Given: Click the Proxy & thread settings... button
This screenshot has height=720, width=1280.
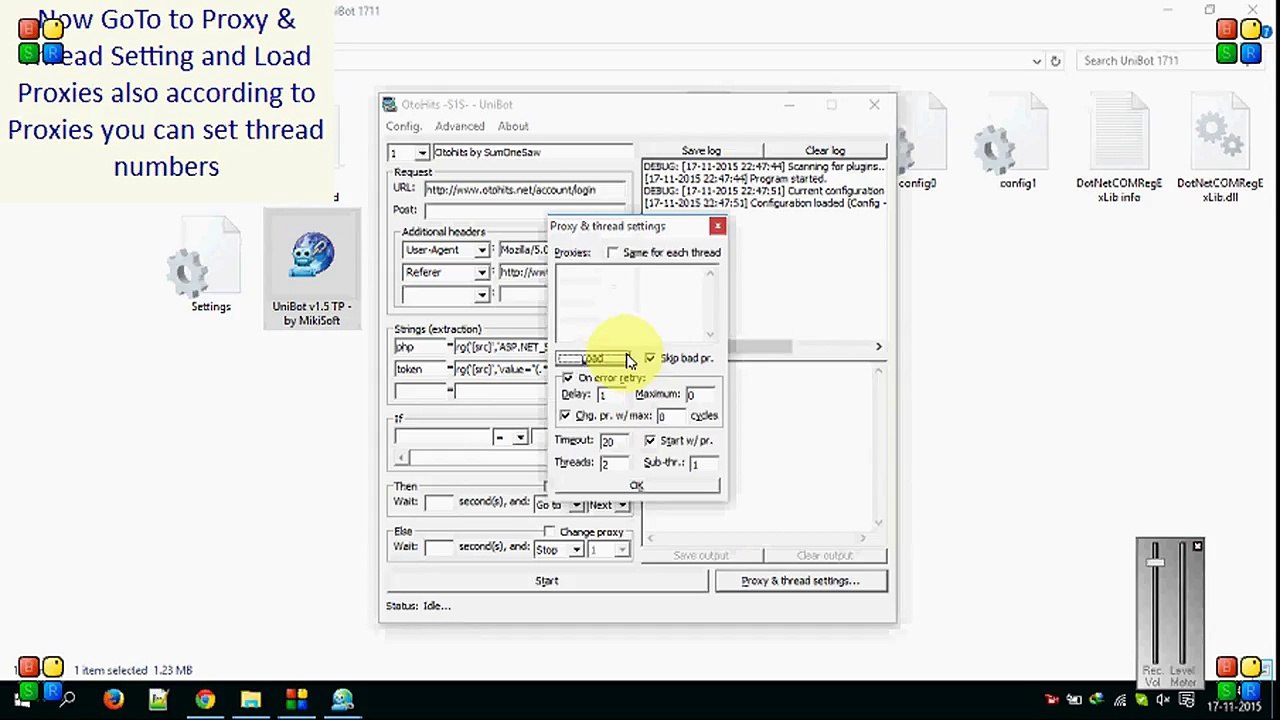Looking at the screenshot, I should (800, 581).
